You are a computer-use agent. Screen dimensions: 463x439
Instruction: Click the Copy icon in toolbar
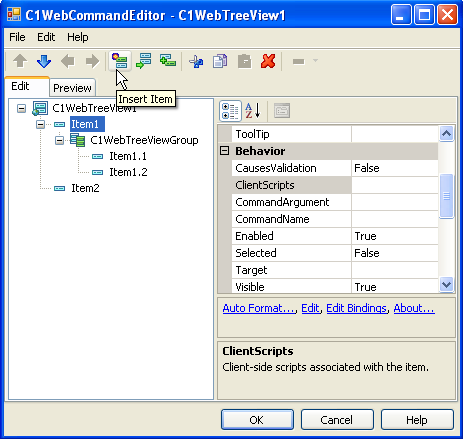[220, 61]
